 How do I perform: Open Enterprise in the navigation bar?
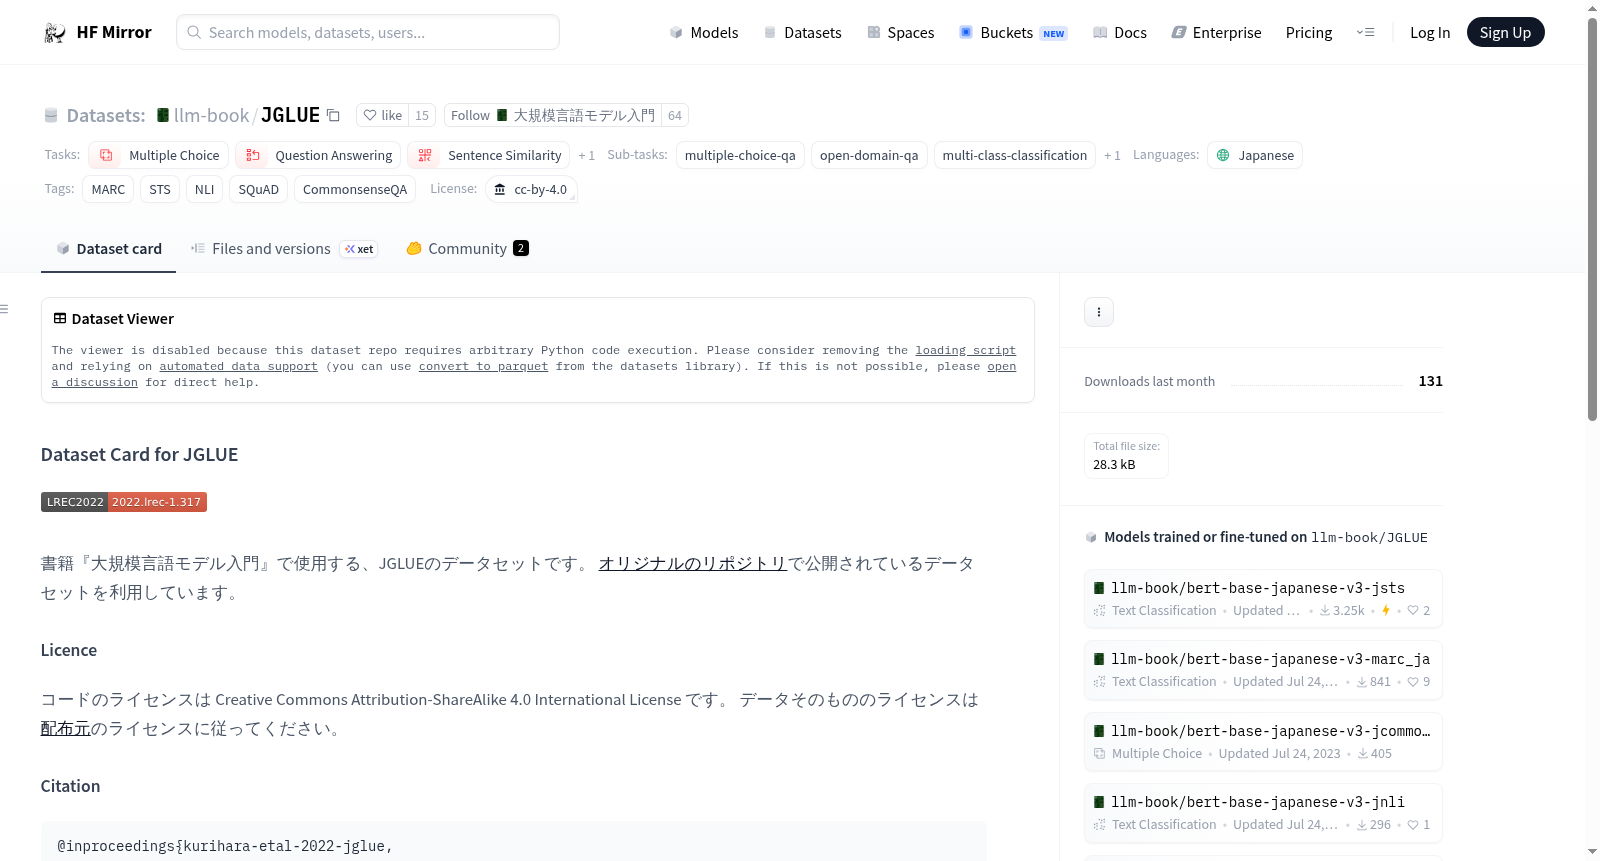1216,33
